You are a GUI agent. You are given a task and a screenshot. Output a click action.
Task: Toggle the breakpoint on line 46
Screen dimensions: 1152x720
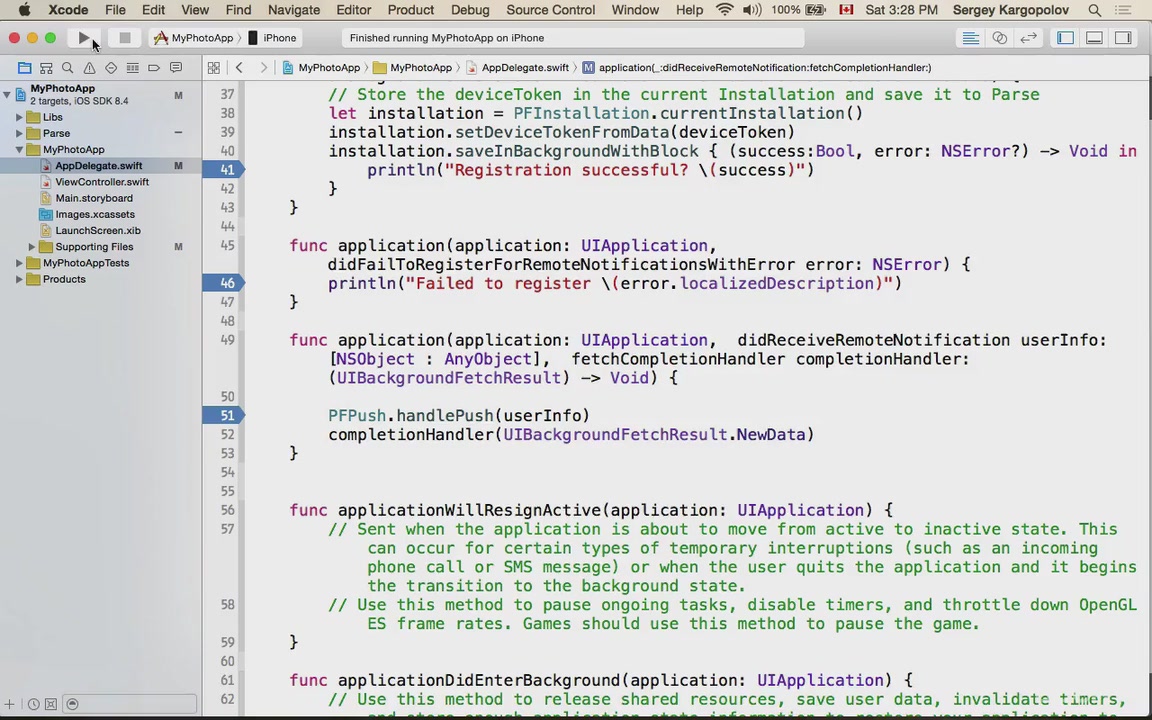tap(223, 283)
